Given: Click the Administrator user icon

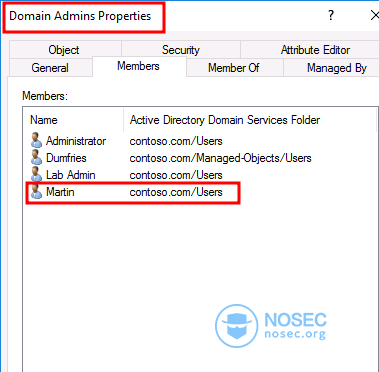Looking at the screenshot, I should pos(36,141).
